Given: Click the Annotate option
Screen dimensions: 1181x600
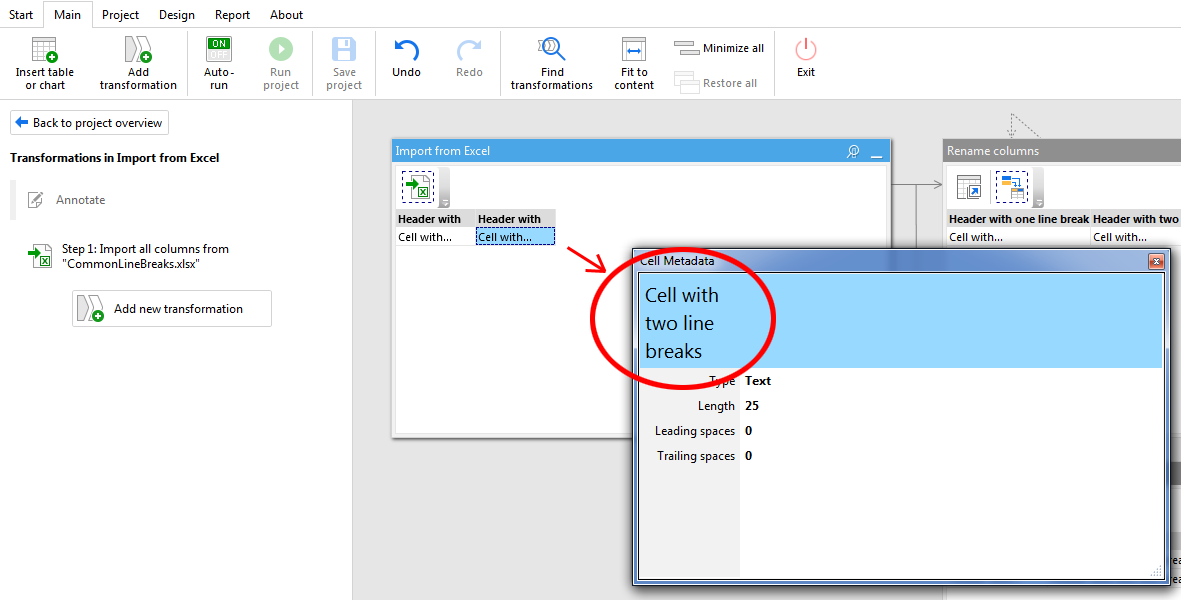Looking at the screenshot, I should tap(68, 199).
